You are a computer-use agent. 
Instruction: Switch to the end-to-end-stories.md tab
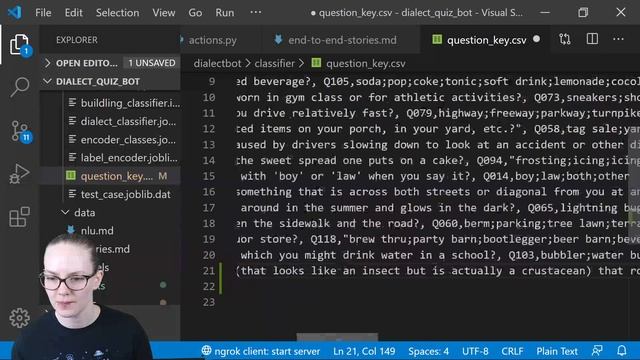coord(342,40)
